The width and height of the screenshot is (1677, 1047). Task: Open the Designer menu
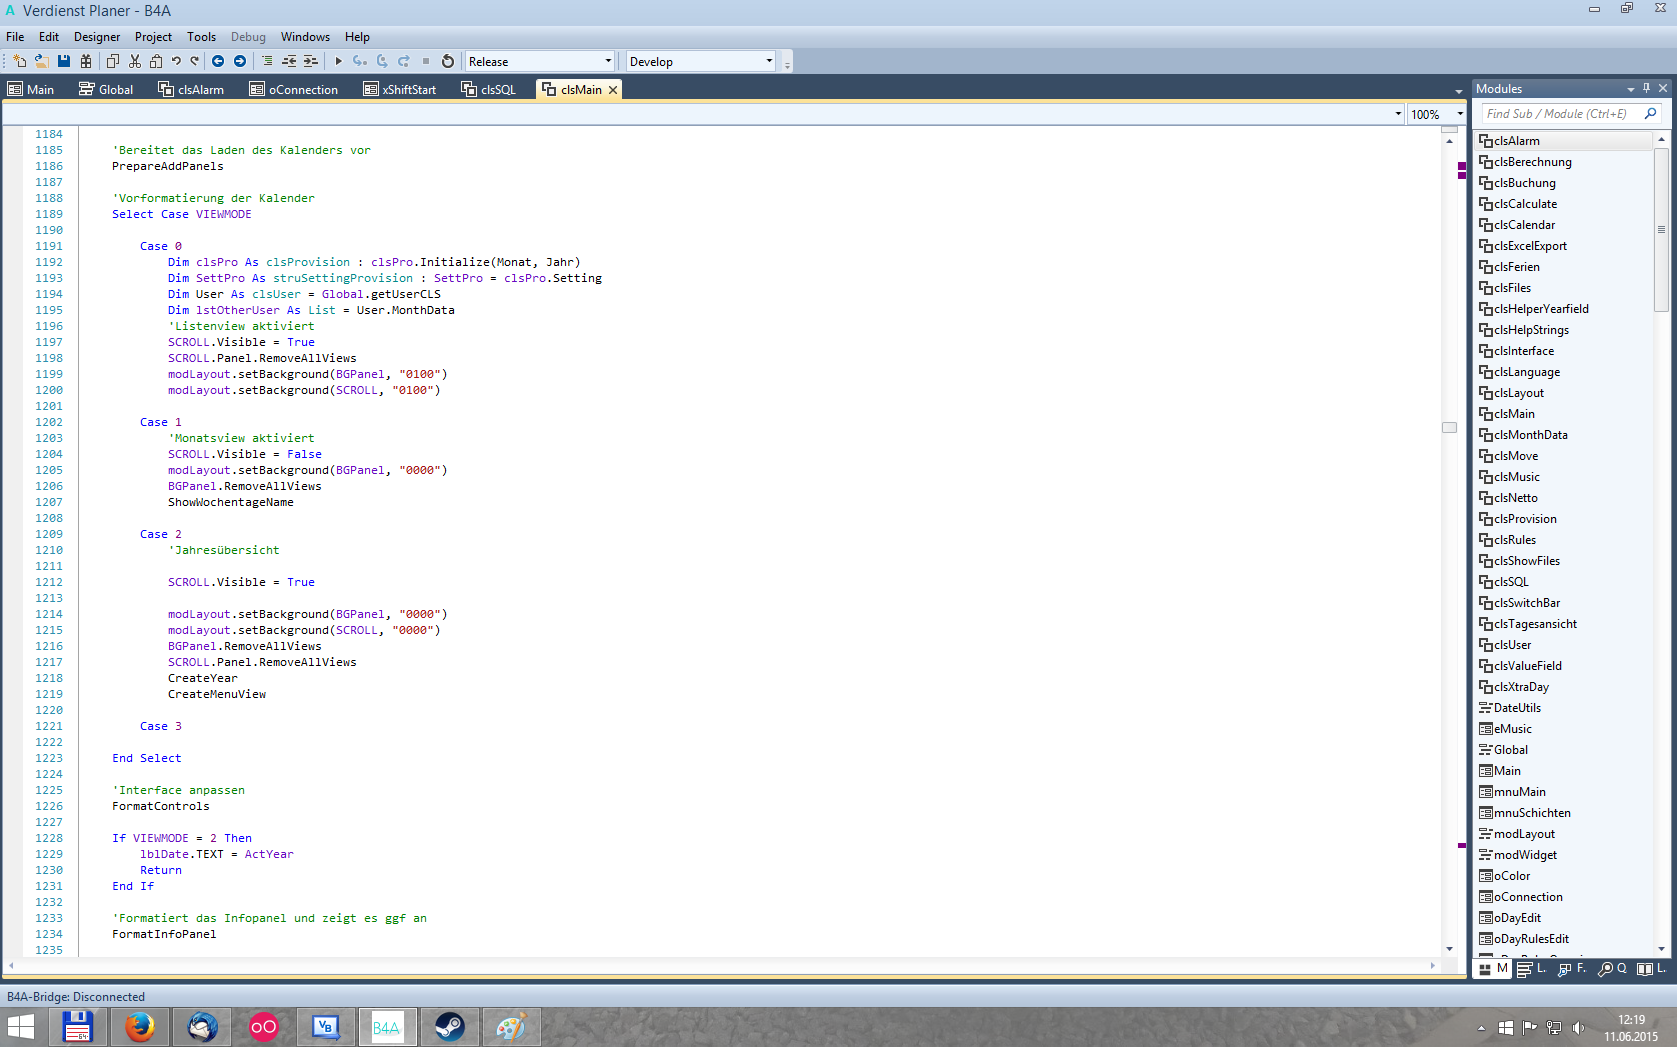point(97,37)
